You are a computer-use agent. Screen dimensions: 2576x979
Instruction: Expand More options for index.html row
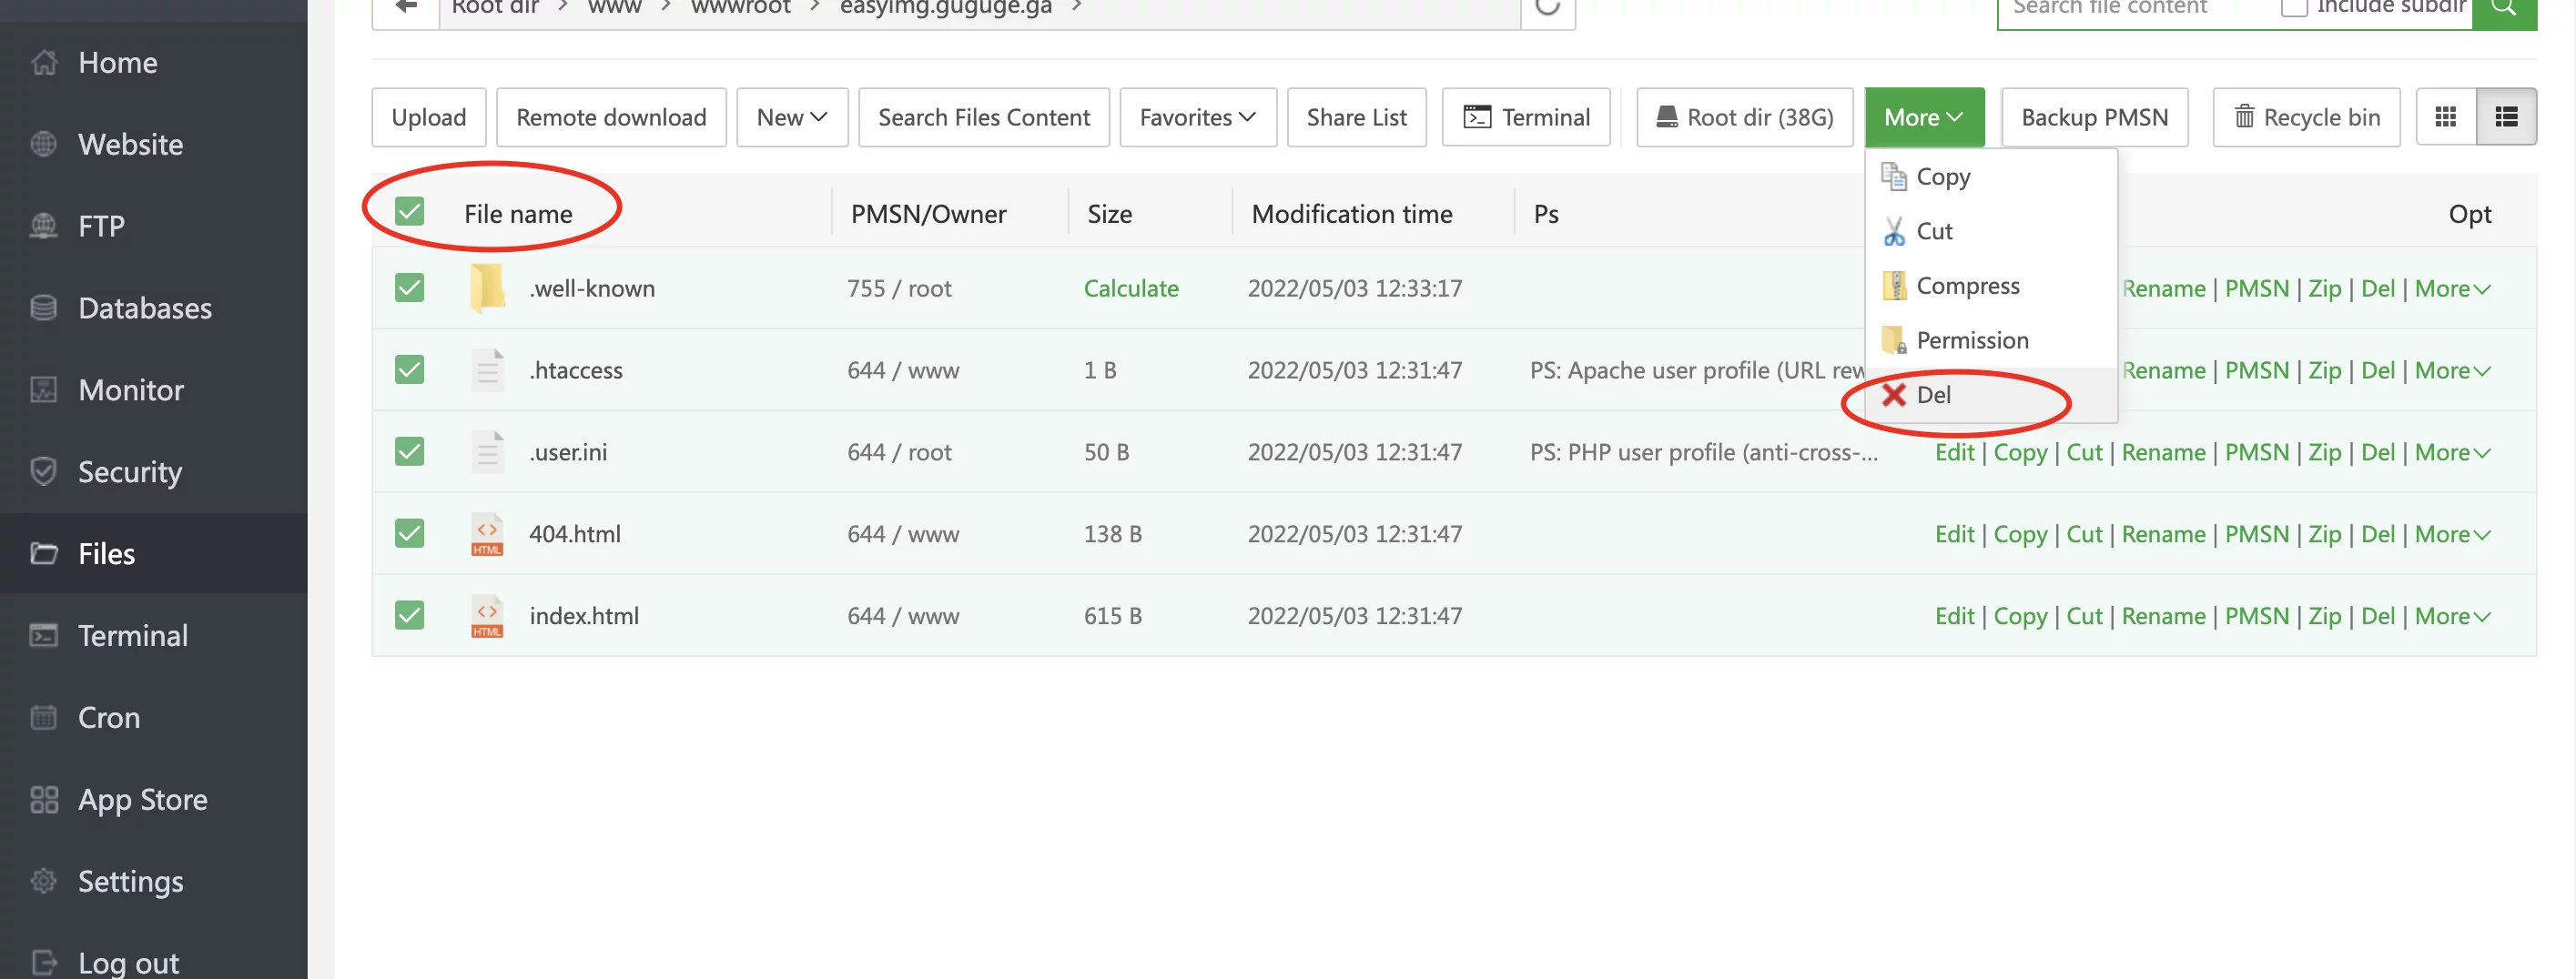[2451, 616]
